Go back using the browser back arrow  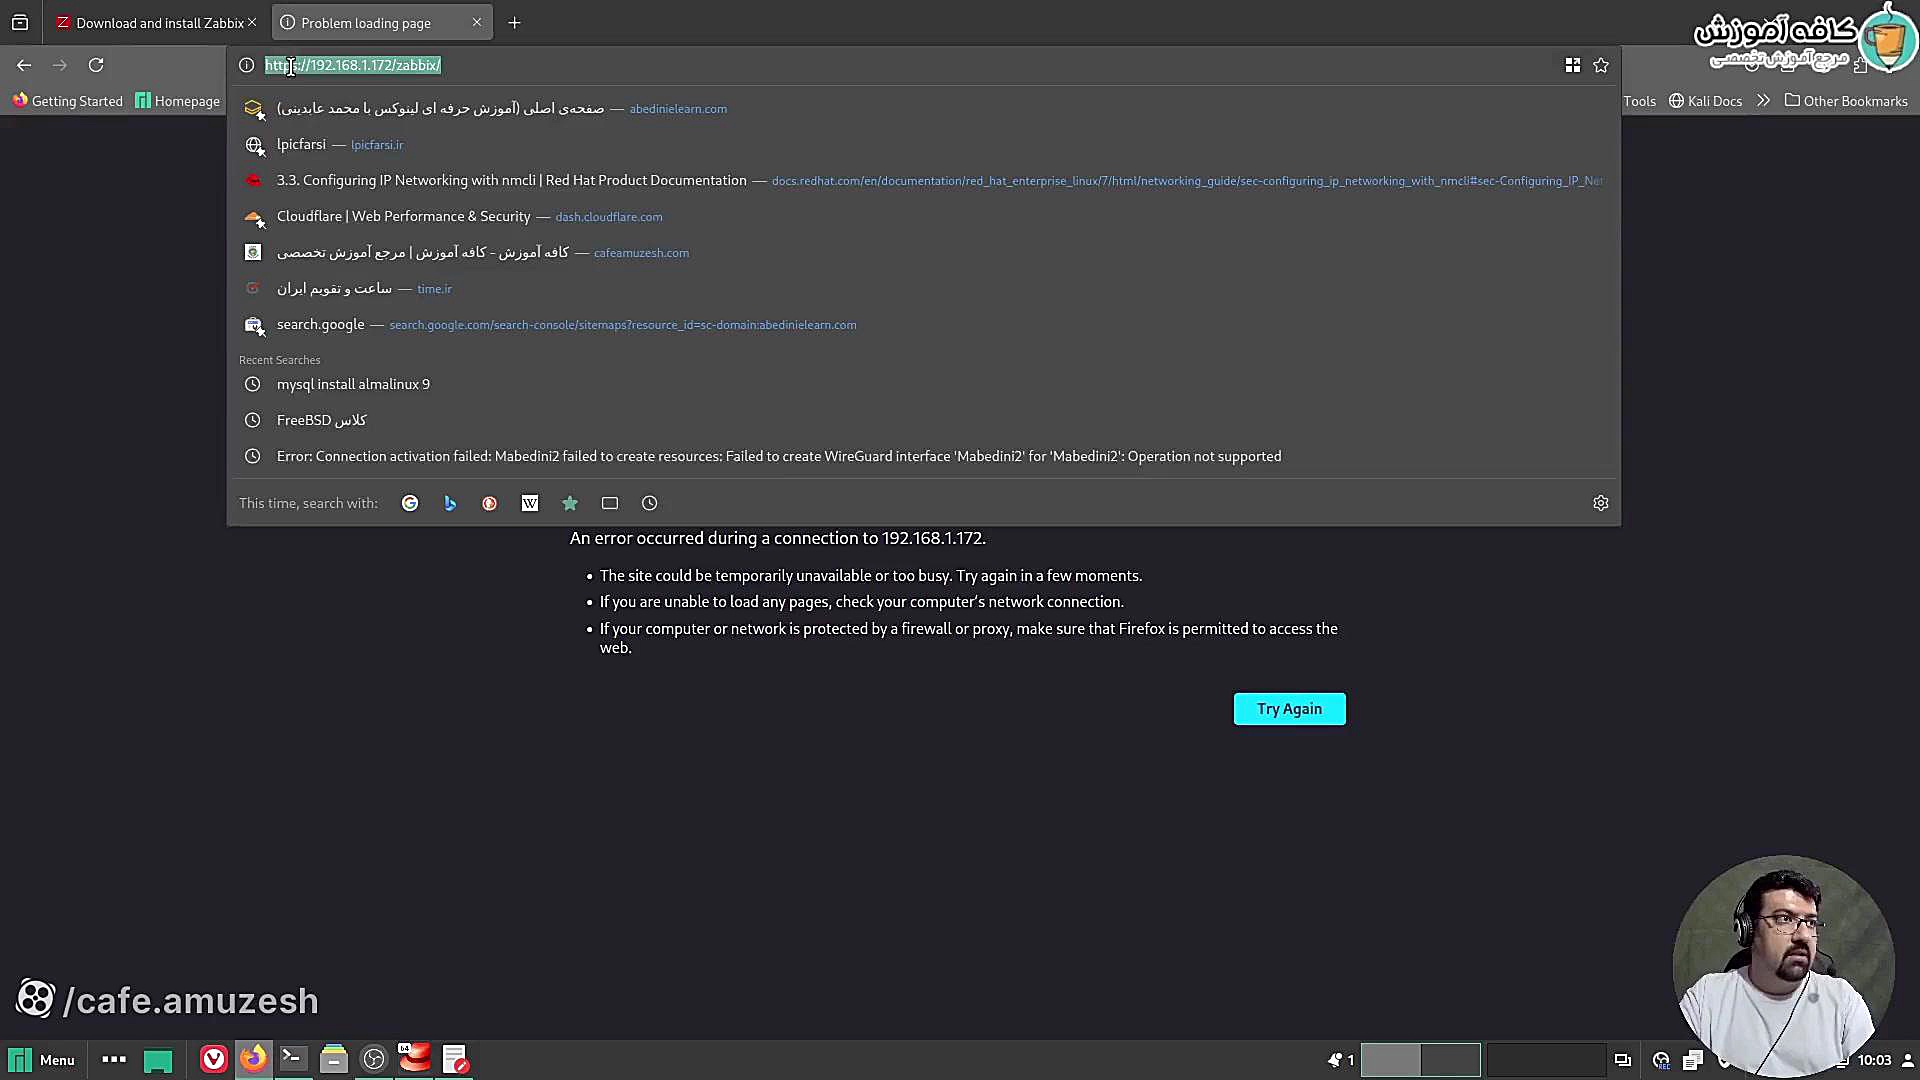tap(24, 65)
